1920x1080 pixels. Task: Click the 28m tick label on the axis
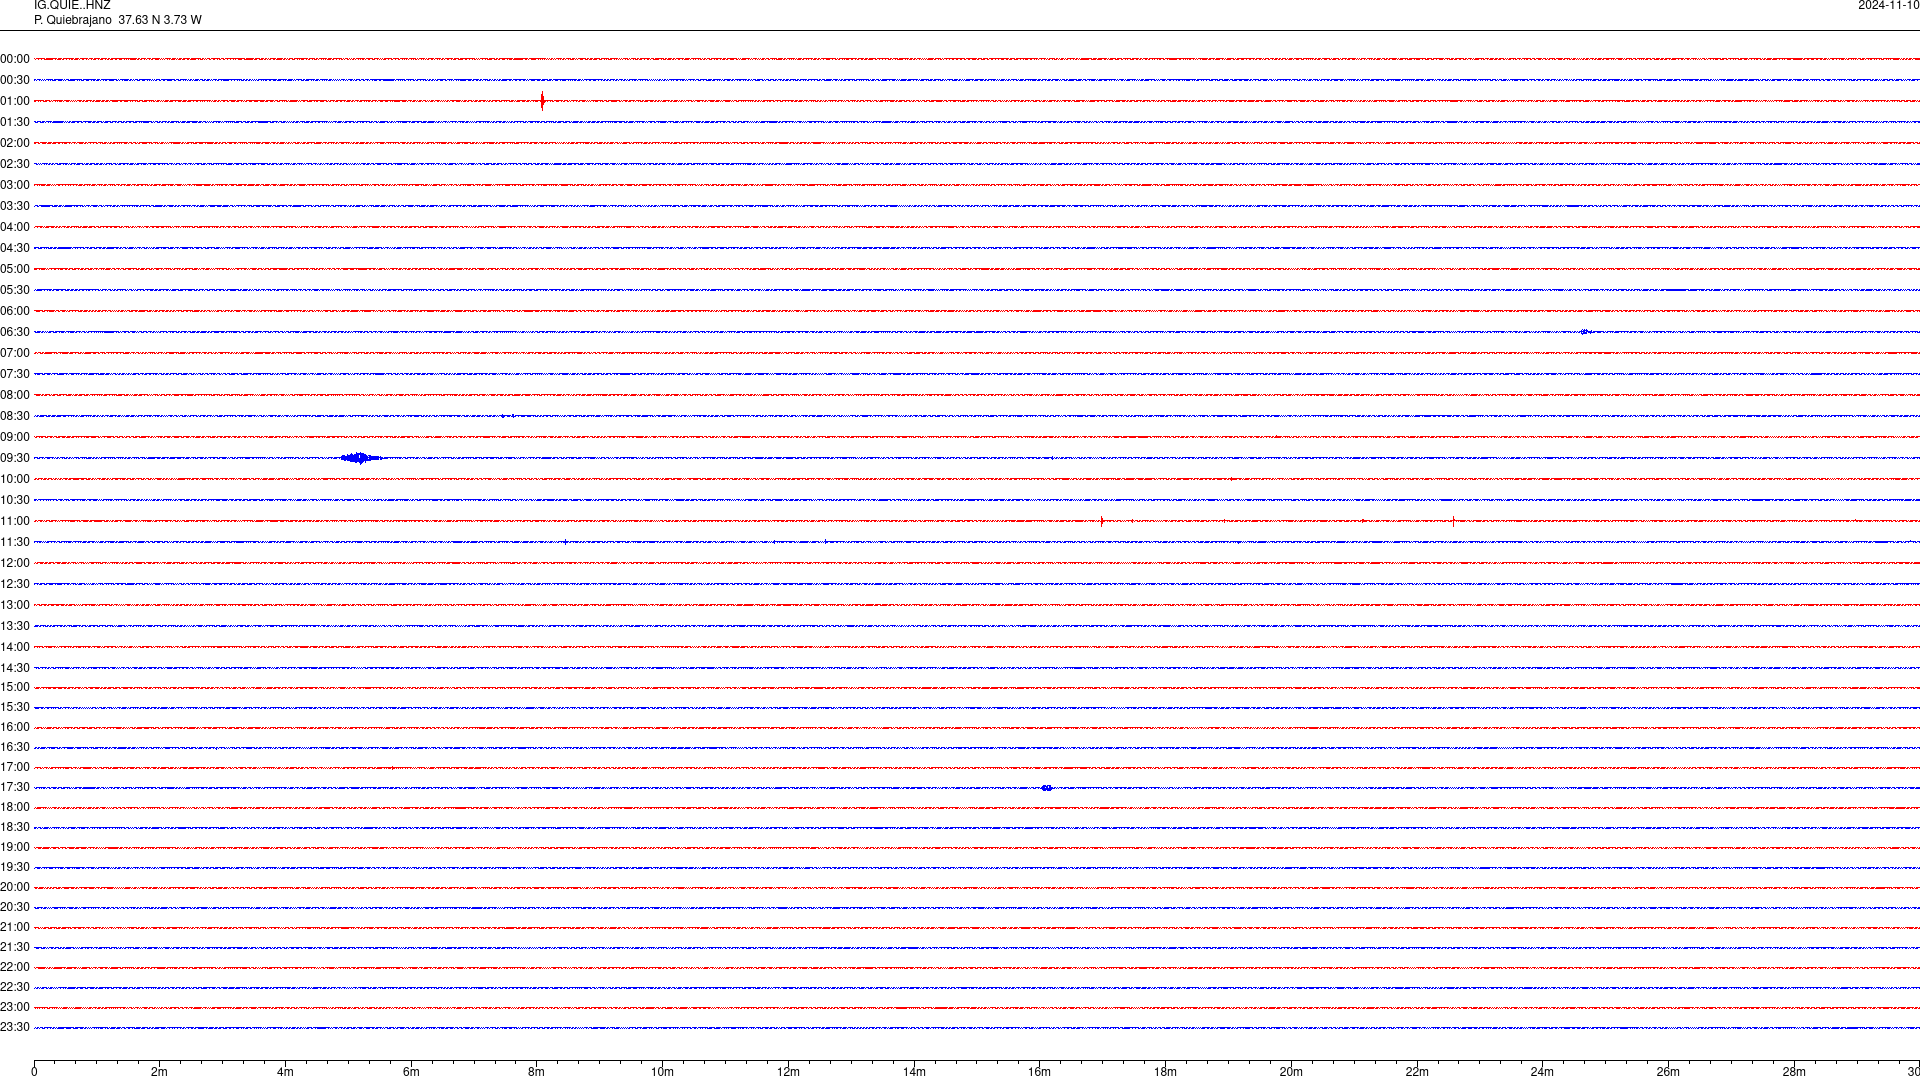tap(1794, 1072)
